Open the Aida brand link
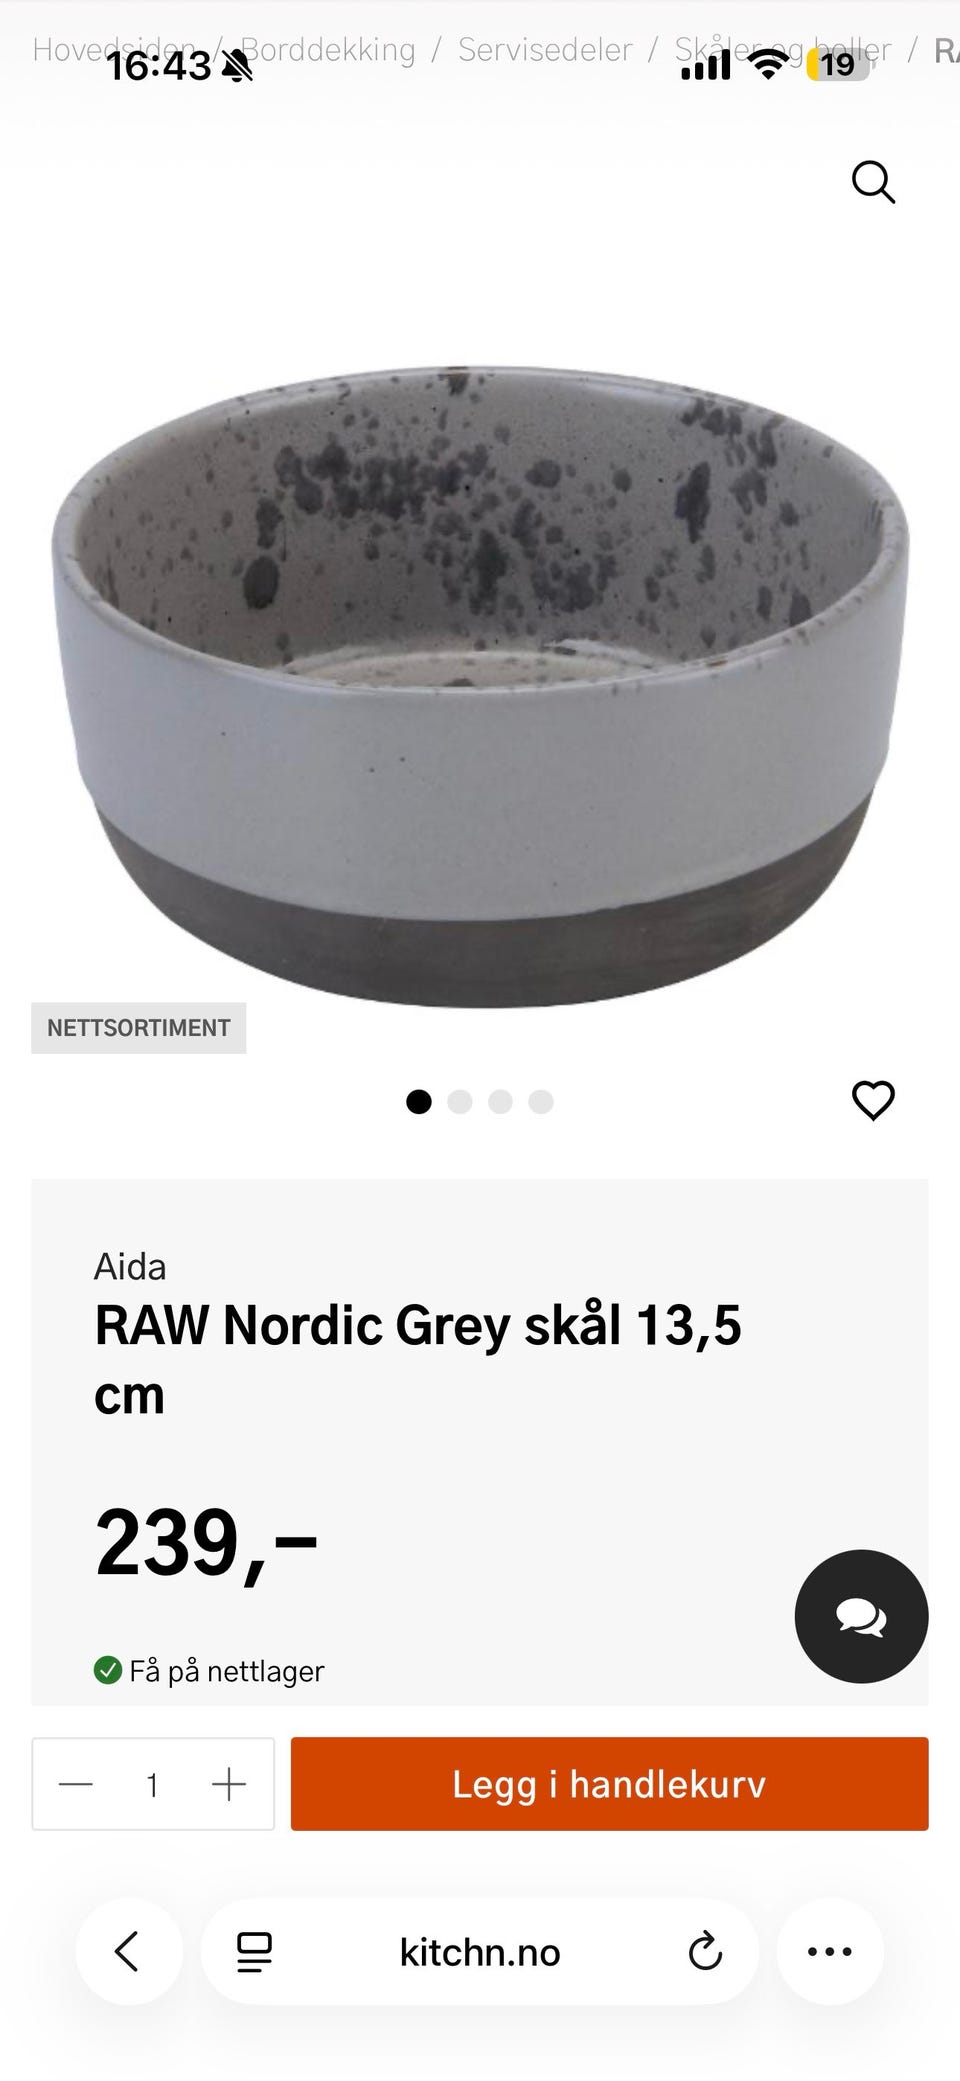960x2081 pixels. point(130,1267)
